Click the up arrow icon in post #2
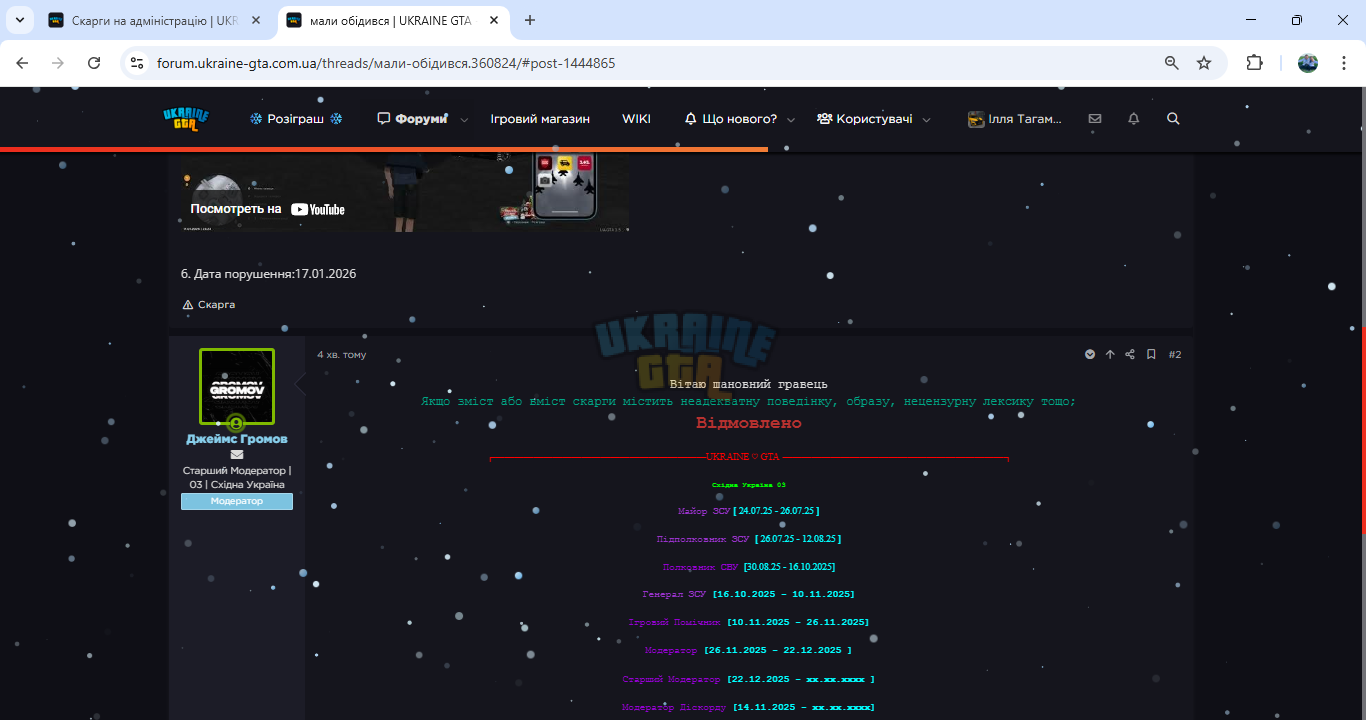This screenshot has height=720, width=1366. click(x=1110, y=354)
